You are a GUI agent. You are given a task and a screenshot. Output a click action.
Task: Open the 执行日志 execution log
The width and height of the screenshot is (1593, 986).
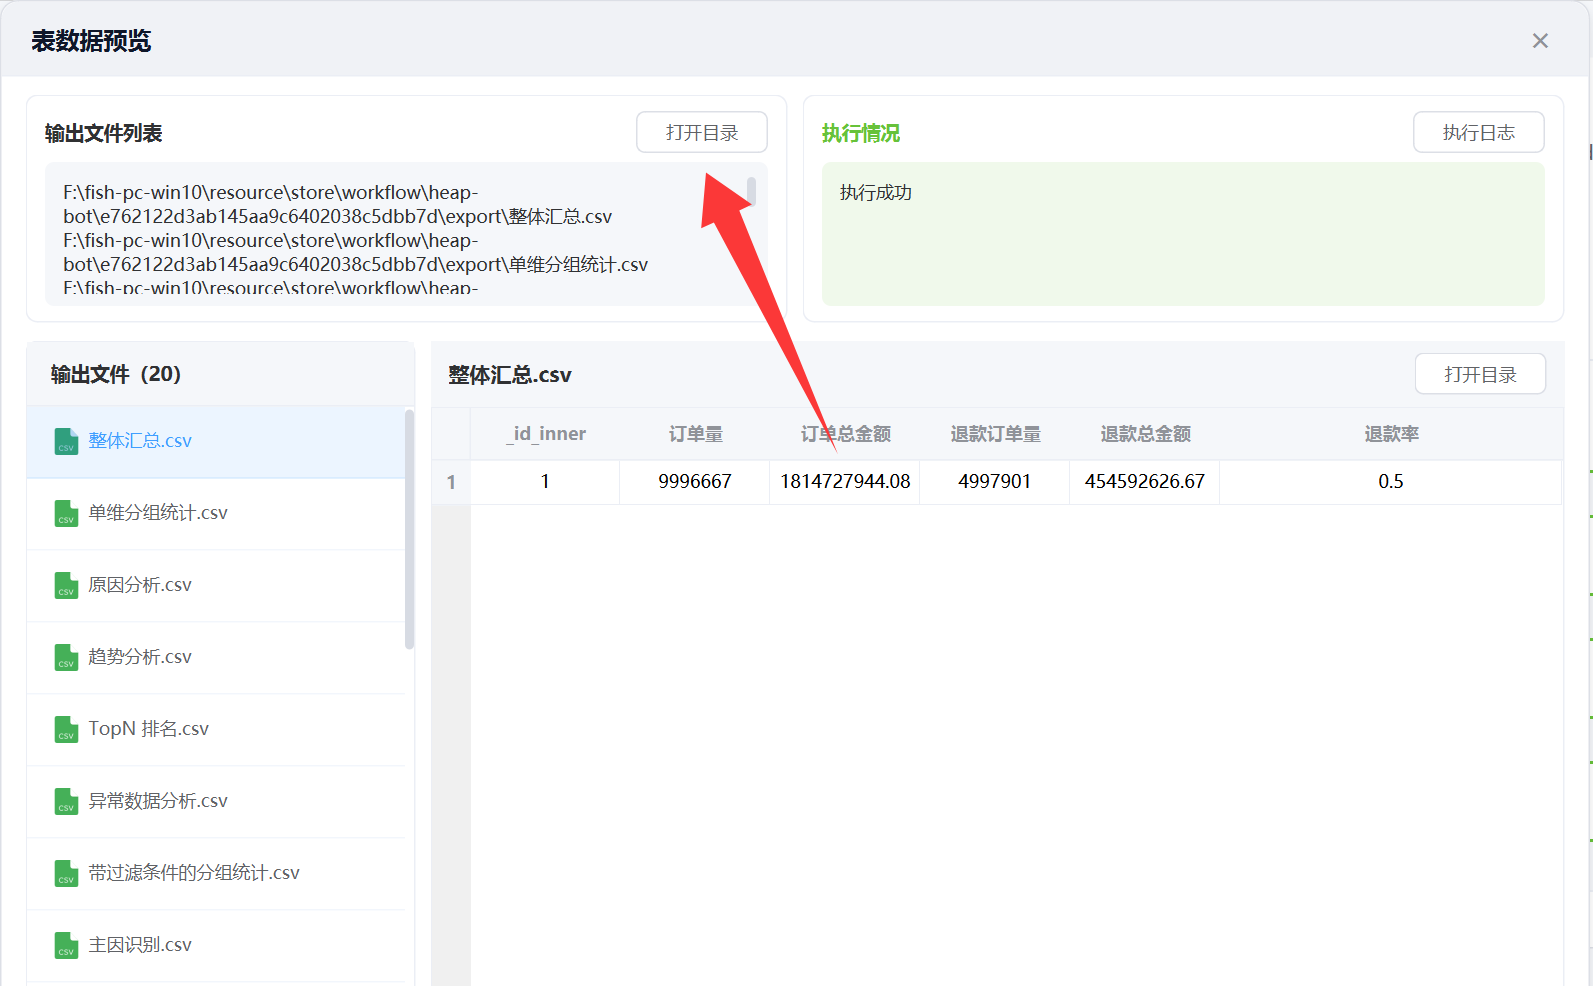click(x=1478, y=133)
